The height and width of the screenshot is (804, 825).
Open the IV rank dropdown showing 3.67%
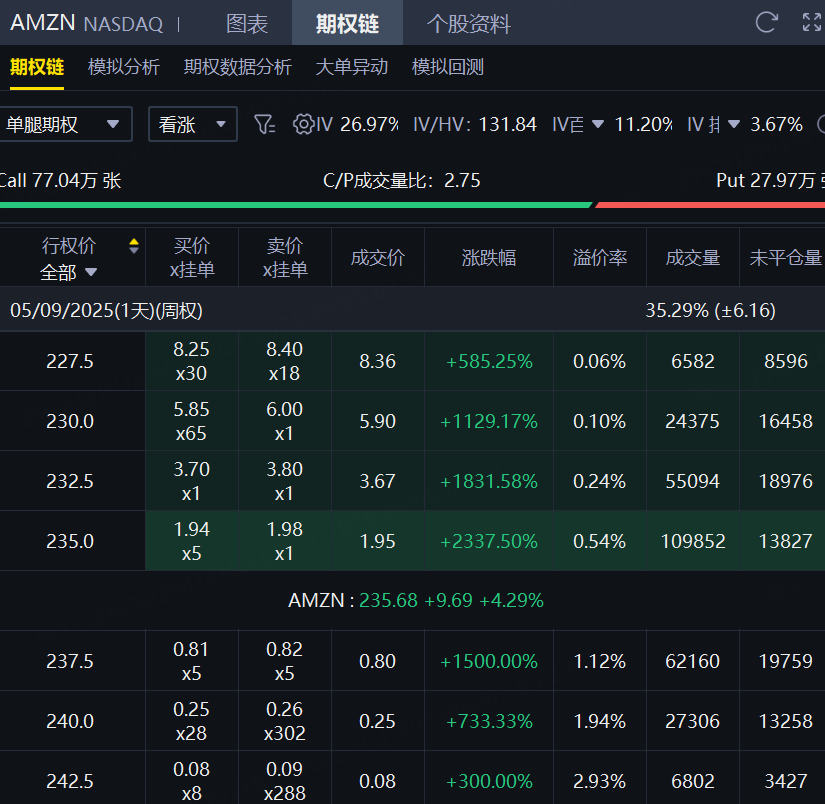733,124
